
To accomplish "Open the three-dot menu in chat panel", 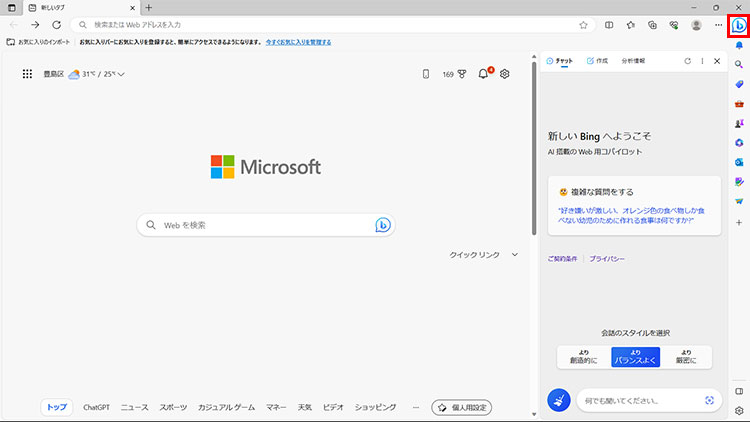I will pyautogui.click(x=702, y=61).
